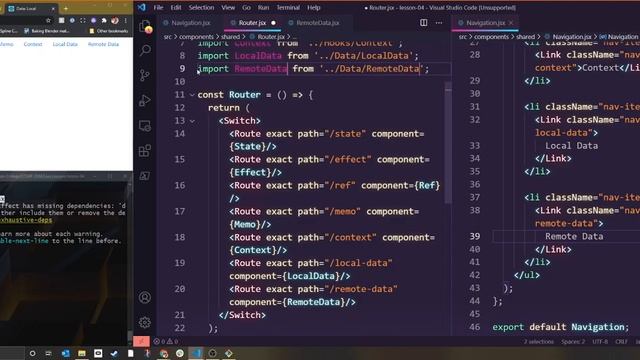The image size is (640, 360).
Task: Click the remote window indicator in status bar
Action: 141,341
